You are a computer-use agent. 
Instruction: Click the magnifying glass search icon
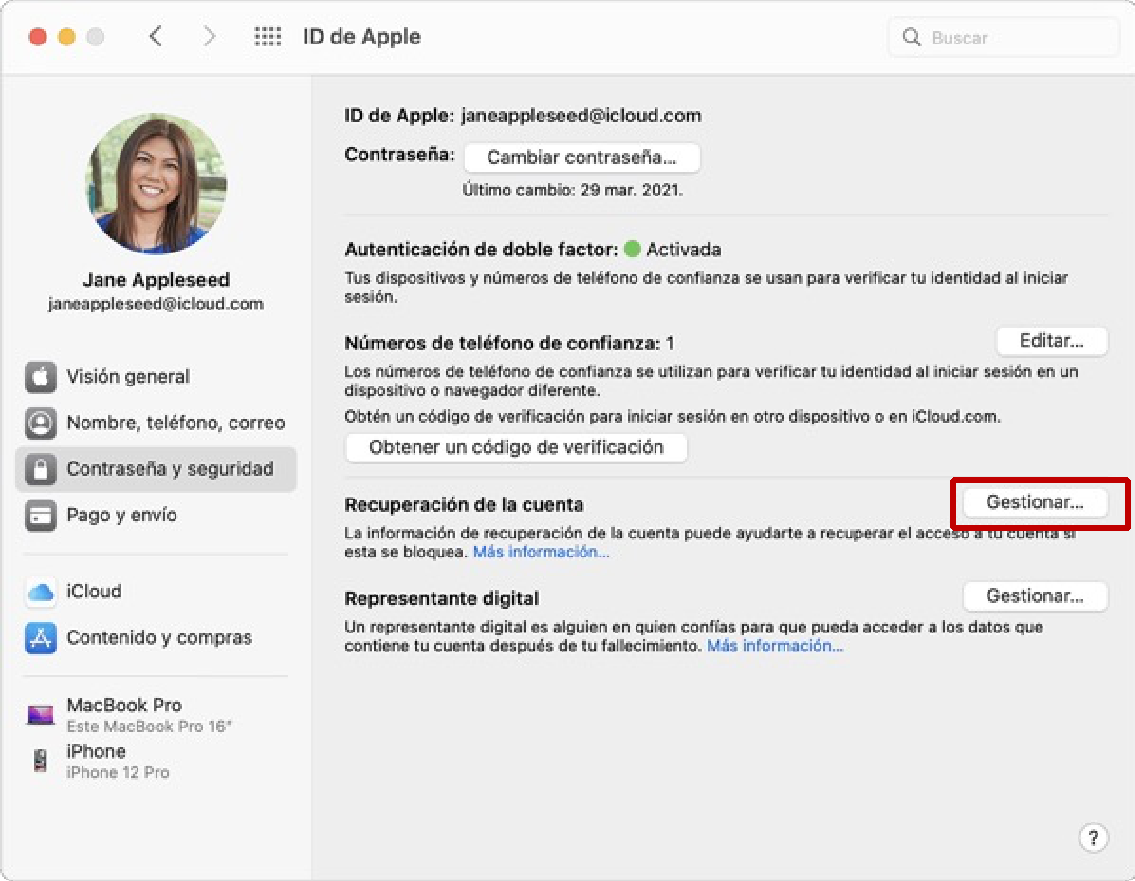(x=911, y=37)
